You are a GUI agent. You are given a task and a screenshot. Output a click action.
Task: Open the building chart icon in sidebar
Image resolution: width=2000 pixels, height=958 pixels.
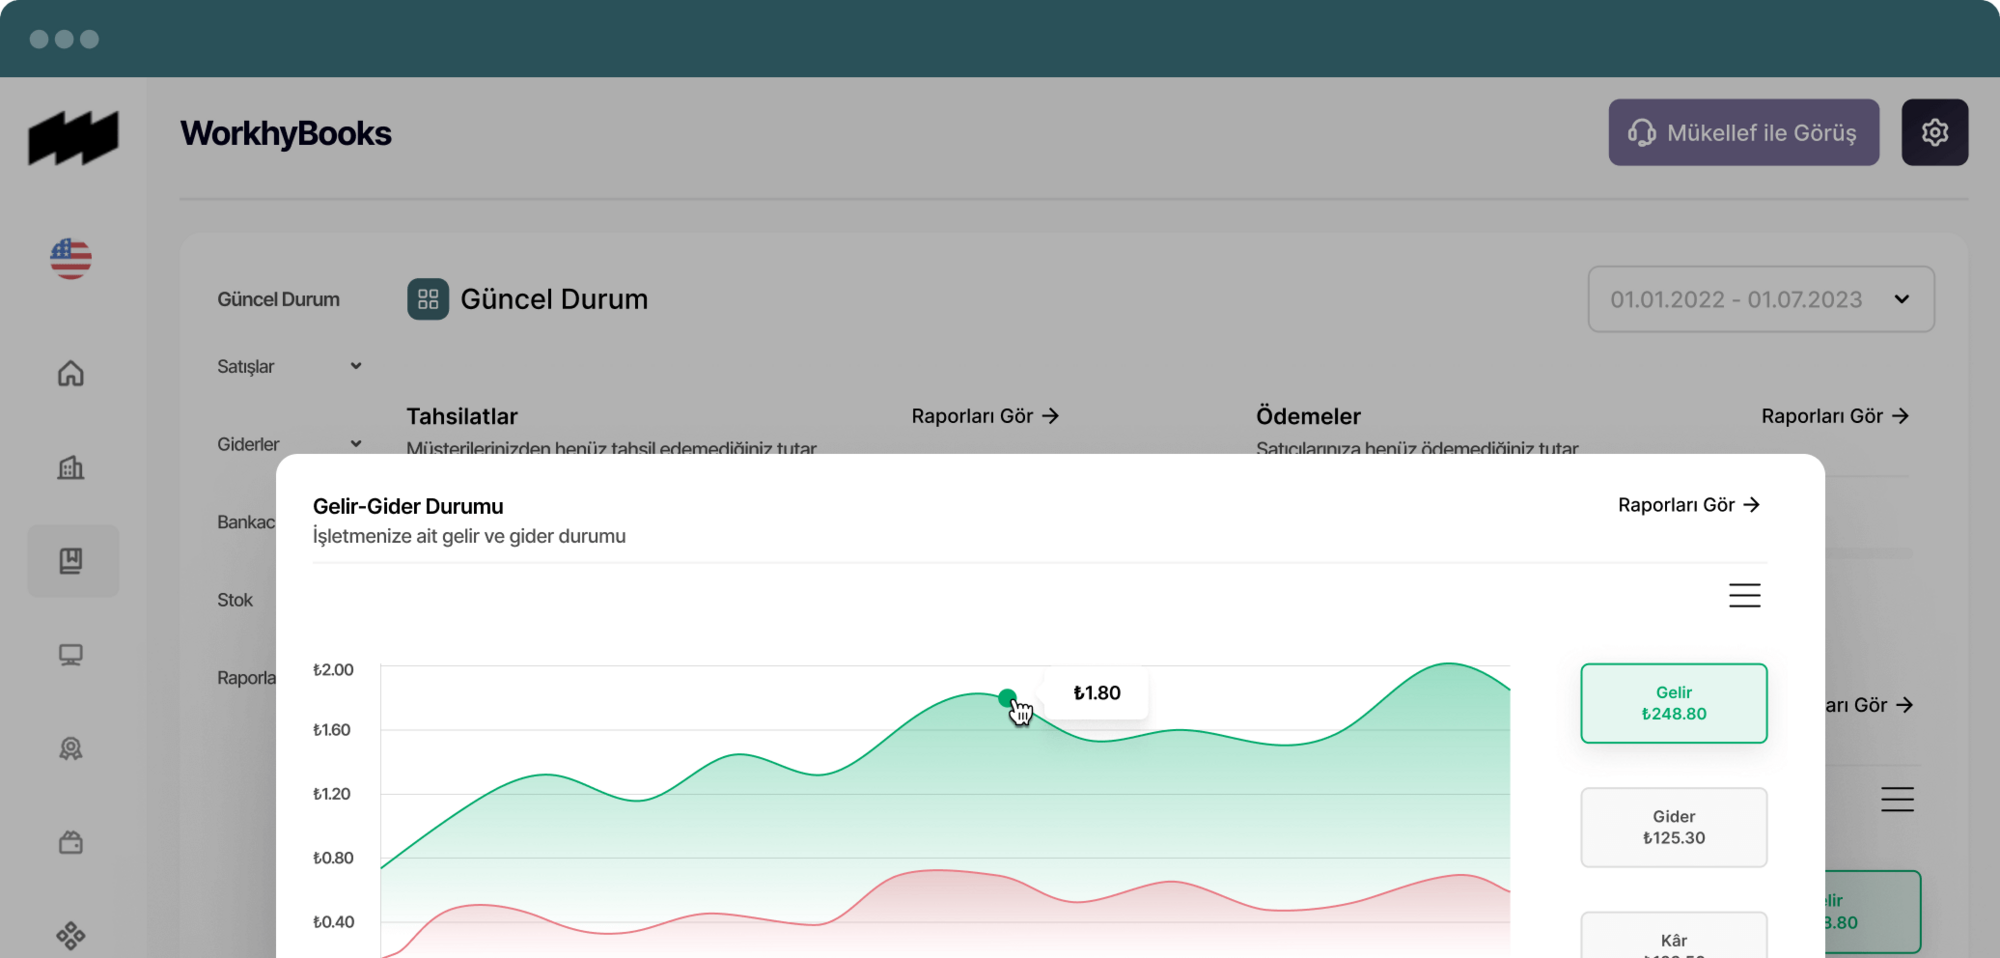click(x=71, y=467)
